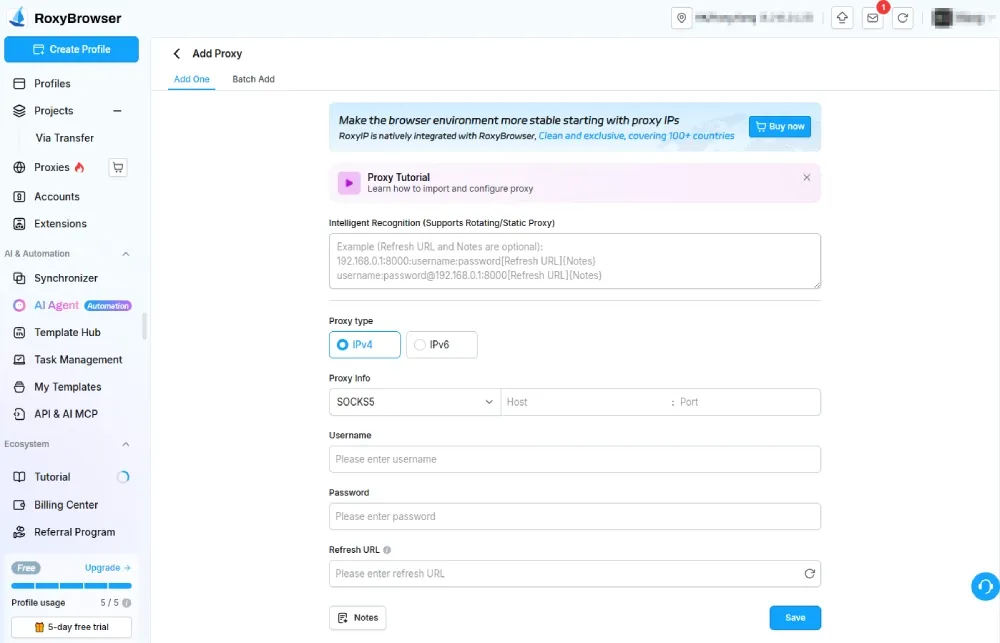The image size is (1000, 643).
Task: Collapse the AI & Automation section
Action: click(126, 254)
